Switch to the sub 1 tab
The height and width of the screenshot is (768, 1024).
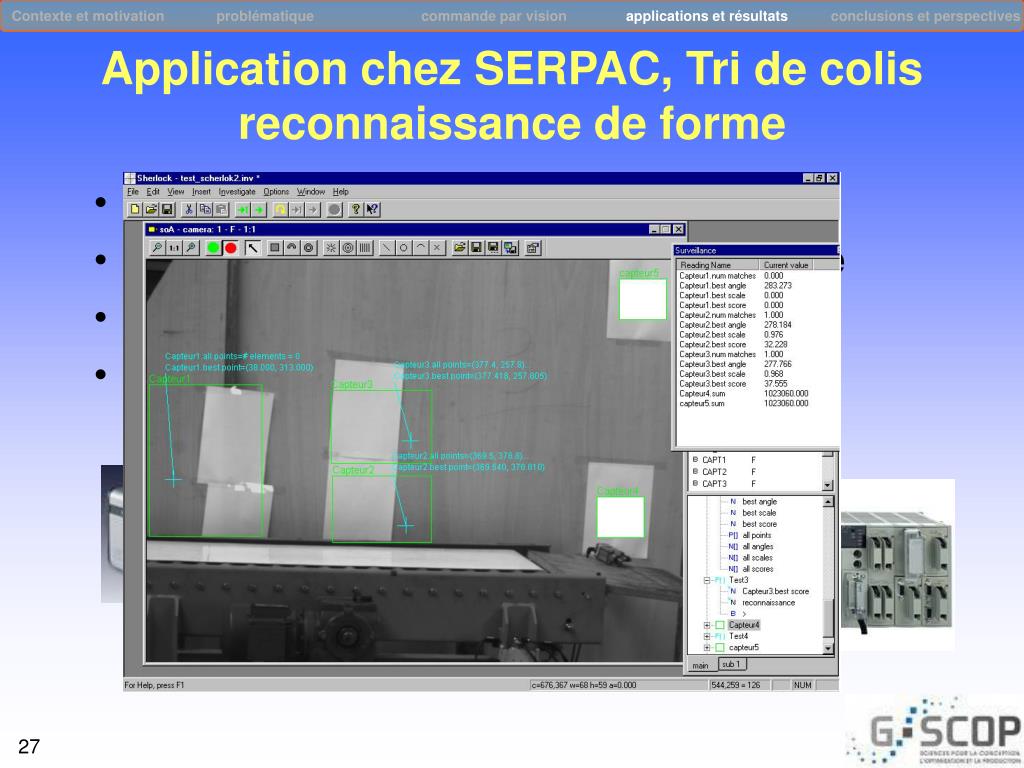click(x=731, y=664)
